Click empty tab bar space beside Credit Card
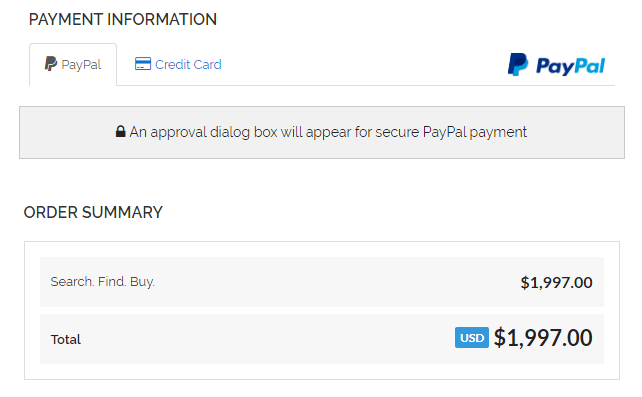642x397 pixels. coord(360,65)
